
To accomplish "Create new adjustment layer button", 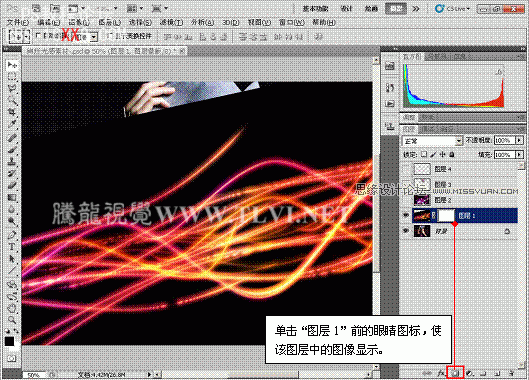I will [x=470, y=373].
